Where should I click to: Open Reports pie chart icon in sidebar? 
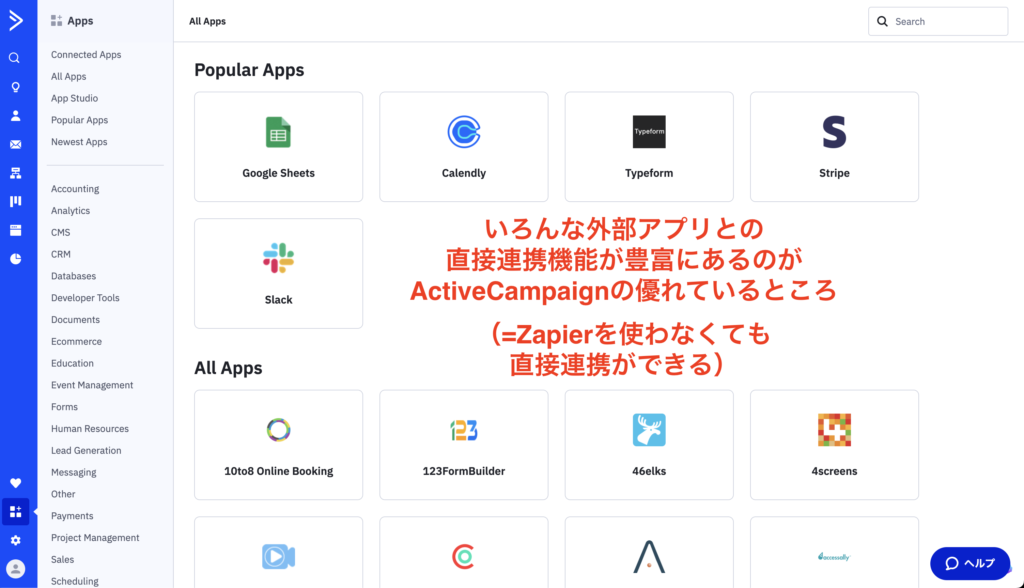[15, 259]
